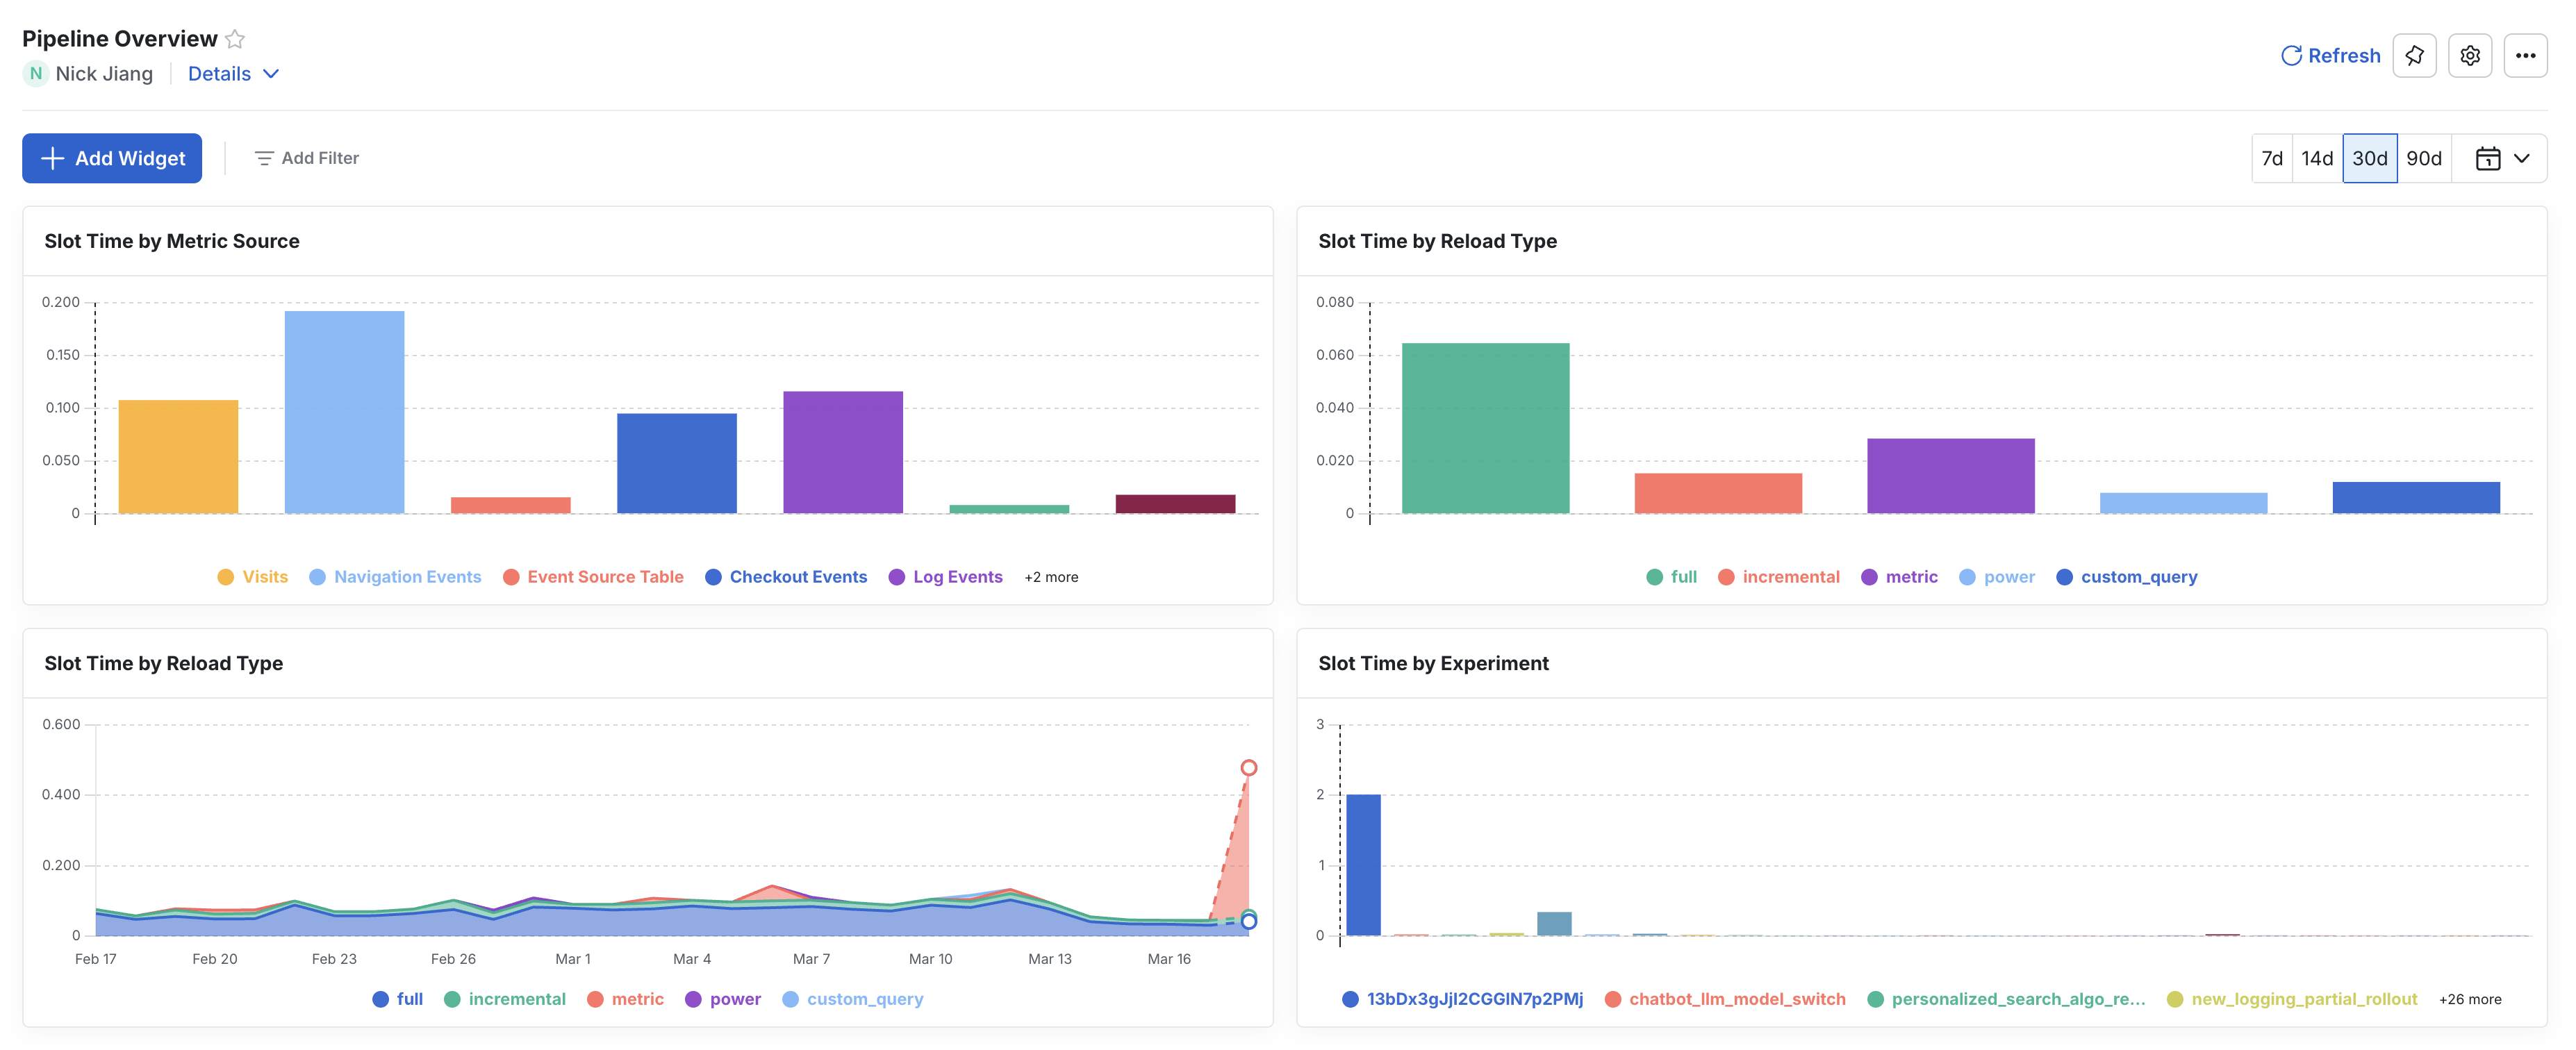Open the three-dot more options menu
The image size is (2576, 1050).
point(2525,56)
